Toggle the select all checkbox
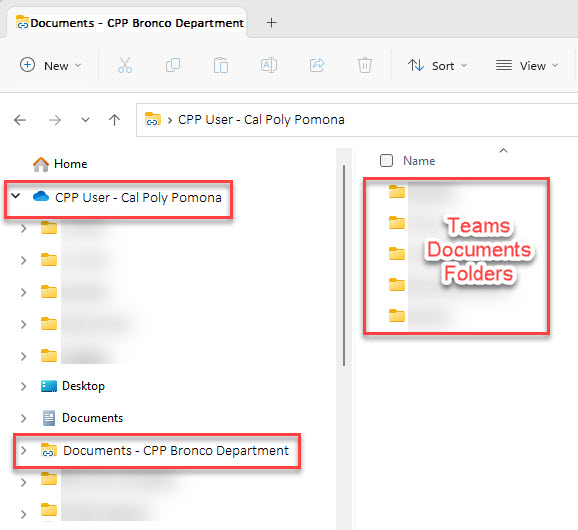This screenshot has height=530, width=578. point(386,161)
